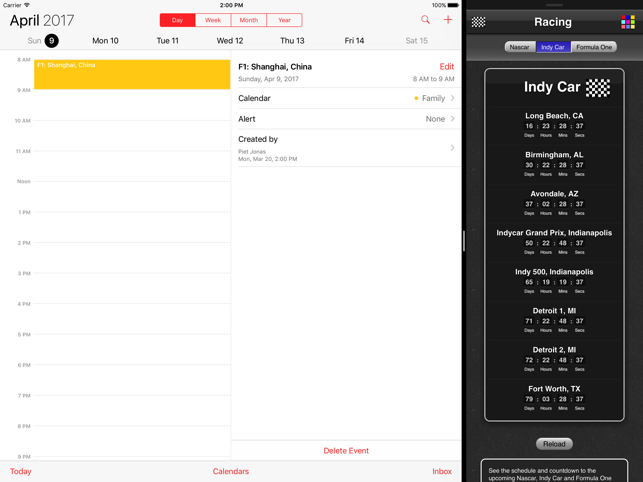Switch calendar to Day view

pyautogui.click(x=178, y=20)
